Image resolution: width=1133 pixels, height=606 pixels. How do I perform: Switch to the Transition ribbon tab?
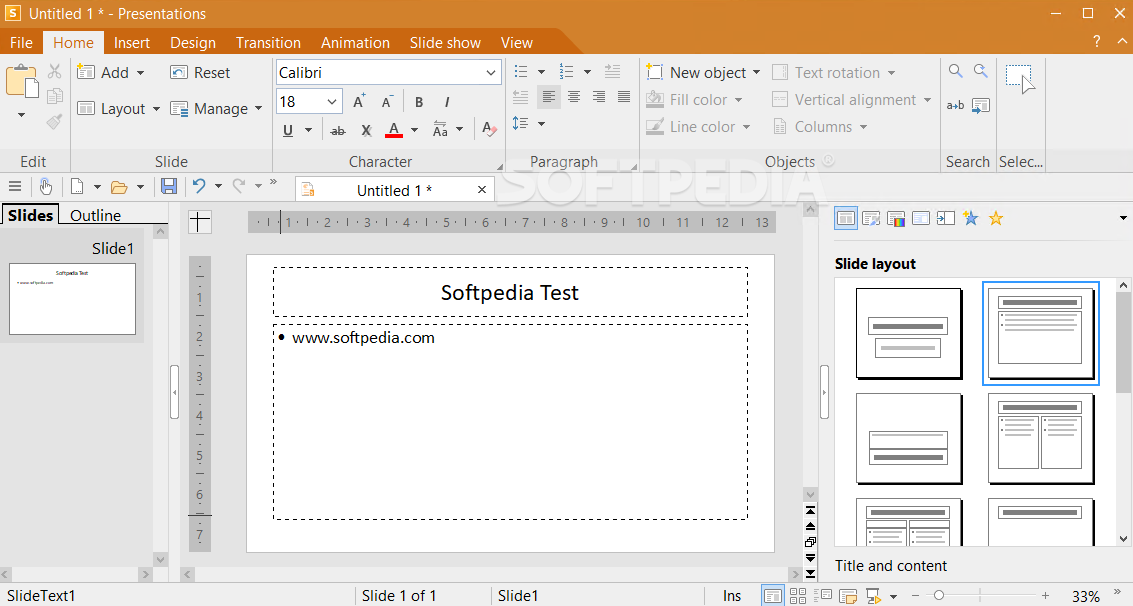point(268,43)
